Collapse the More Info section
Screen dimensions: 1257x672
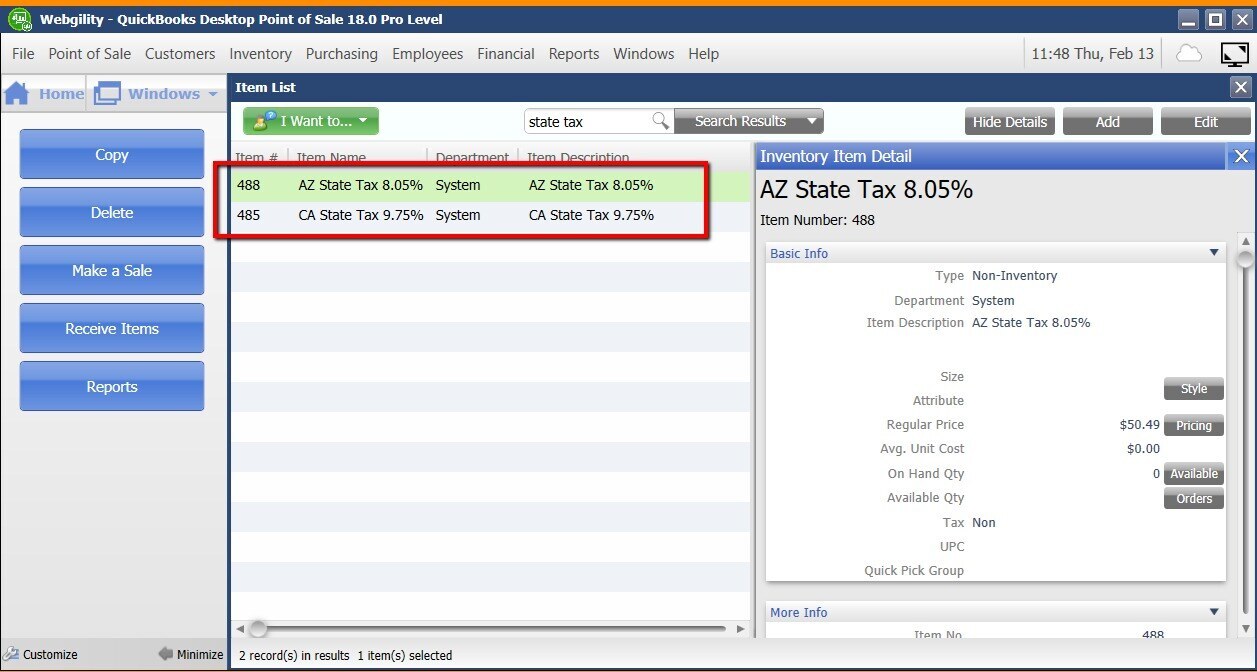point(1214,612)
